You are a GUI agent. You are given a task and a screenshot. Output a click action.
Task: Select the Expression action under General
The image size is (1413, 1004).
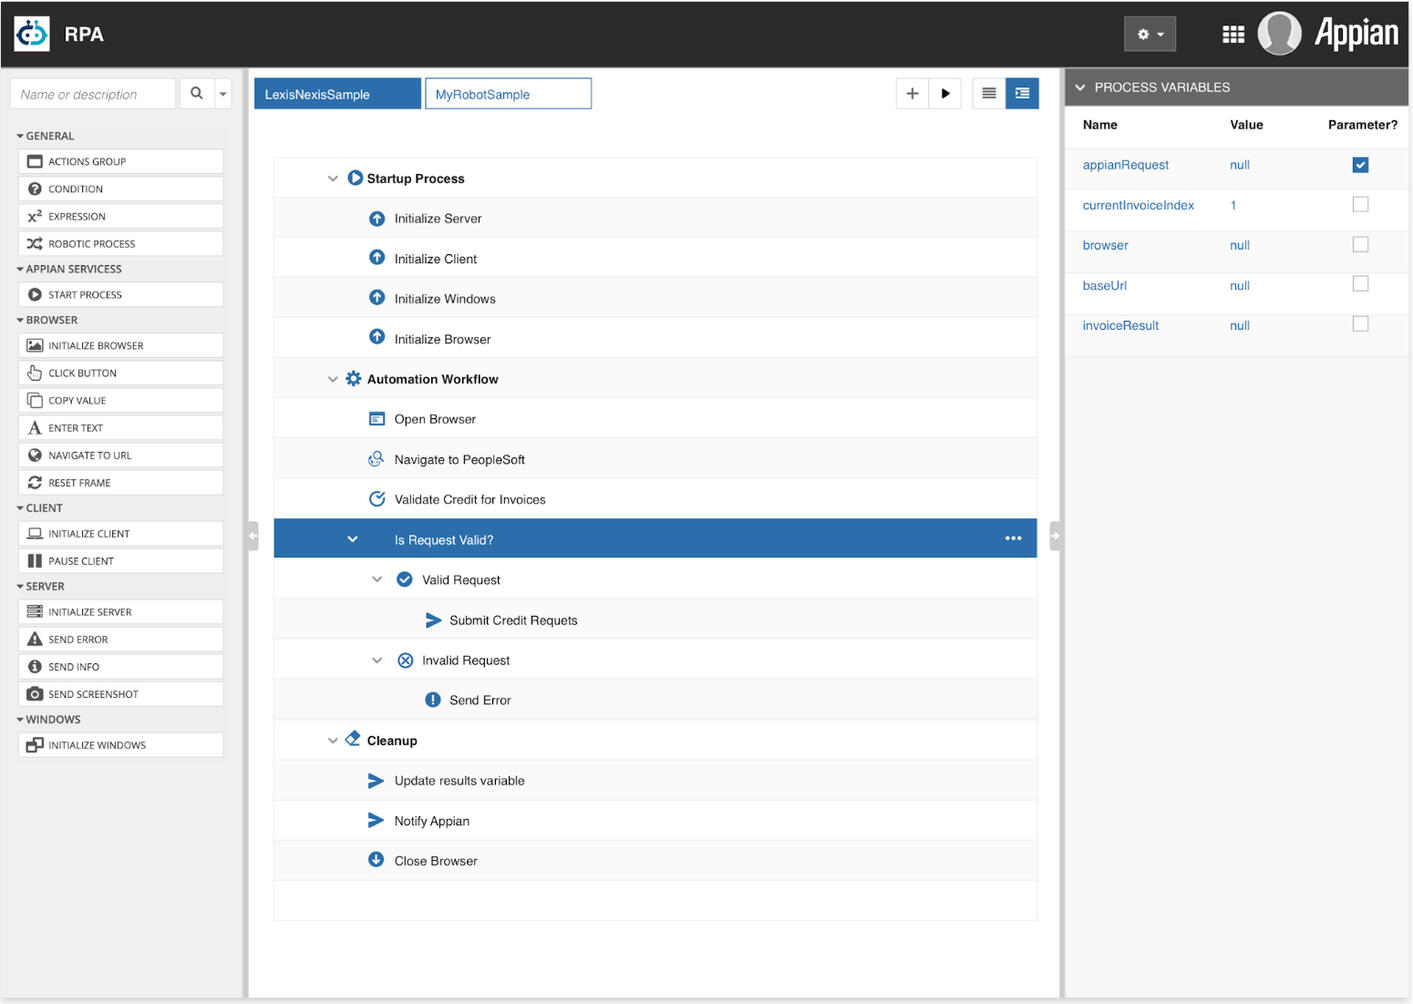120,216
